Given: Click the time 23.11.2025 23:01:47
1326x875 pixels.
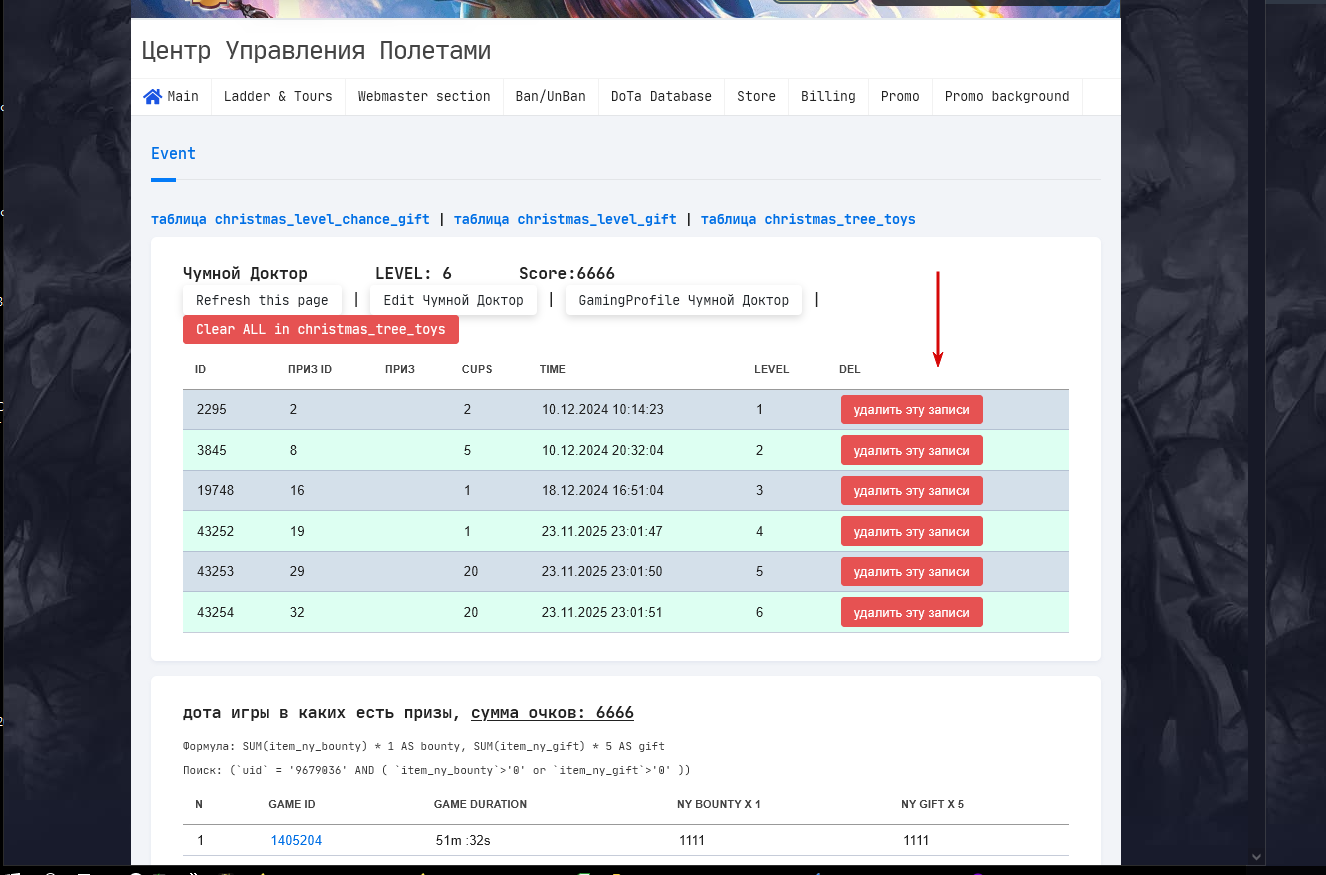Looking at the screenshot, I should coord(603,532).
